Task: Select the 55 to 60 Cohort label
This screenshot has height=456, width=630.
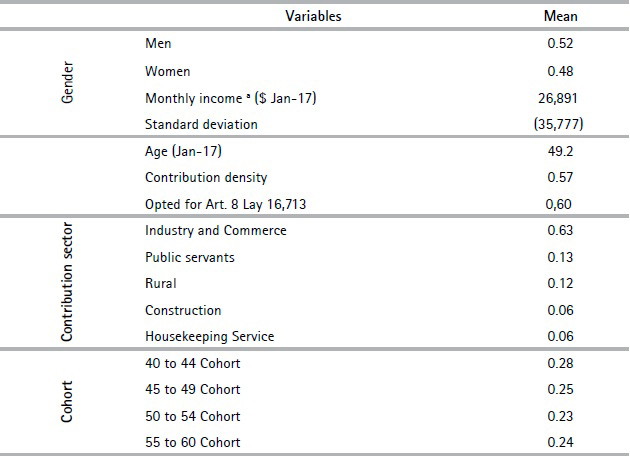Action: coord(193,442)
